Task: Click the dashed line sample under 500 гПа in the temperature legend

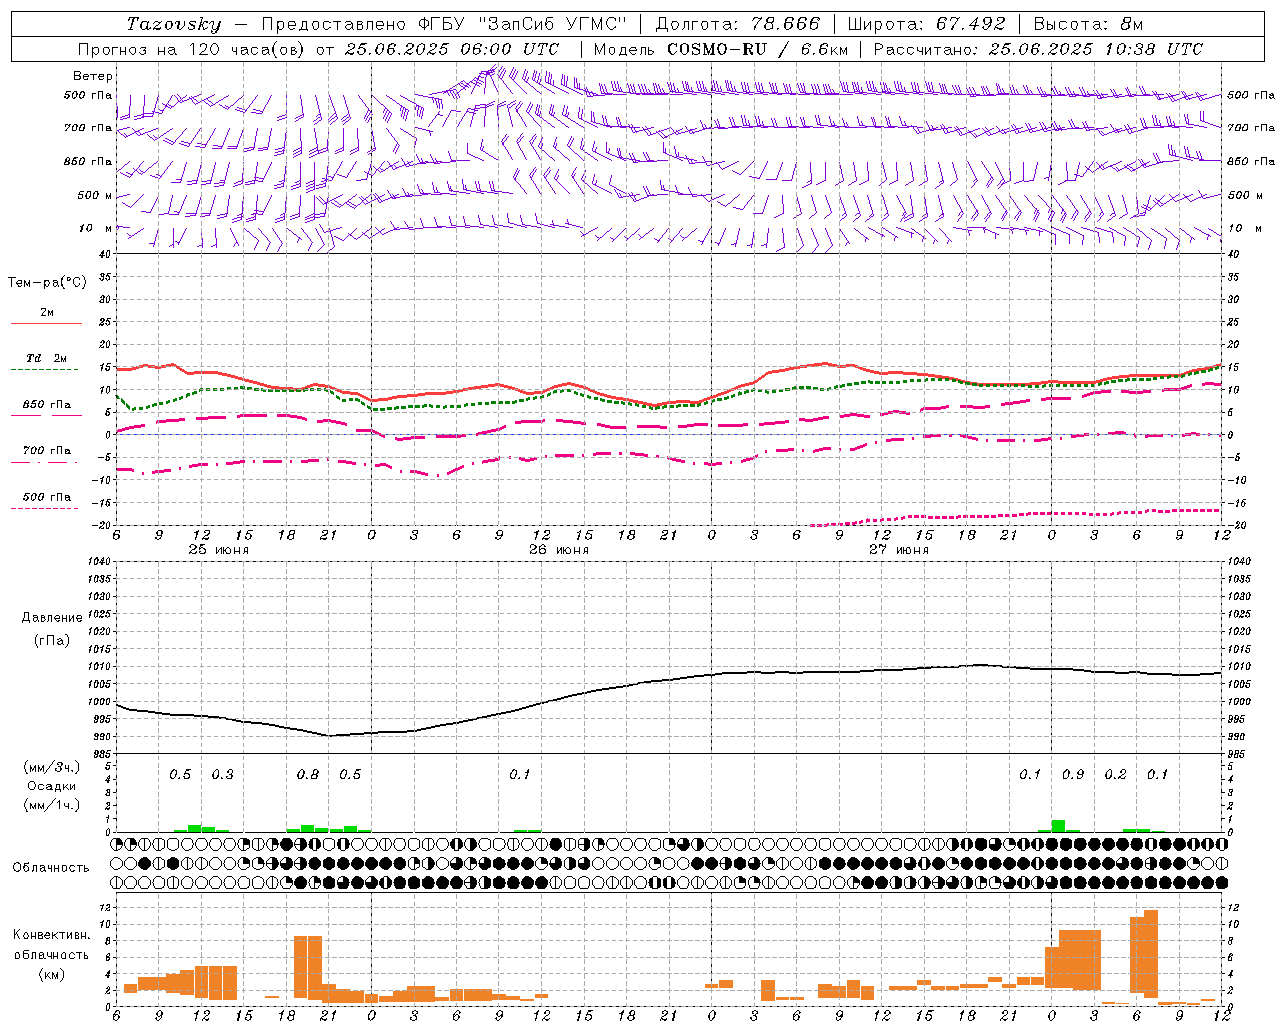Action: 44,508
